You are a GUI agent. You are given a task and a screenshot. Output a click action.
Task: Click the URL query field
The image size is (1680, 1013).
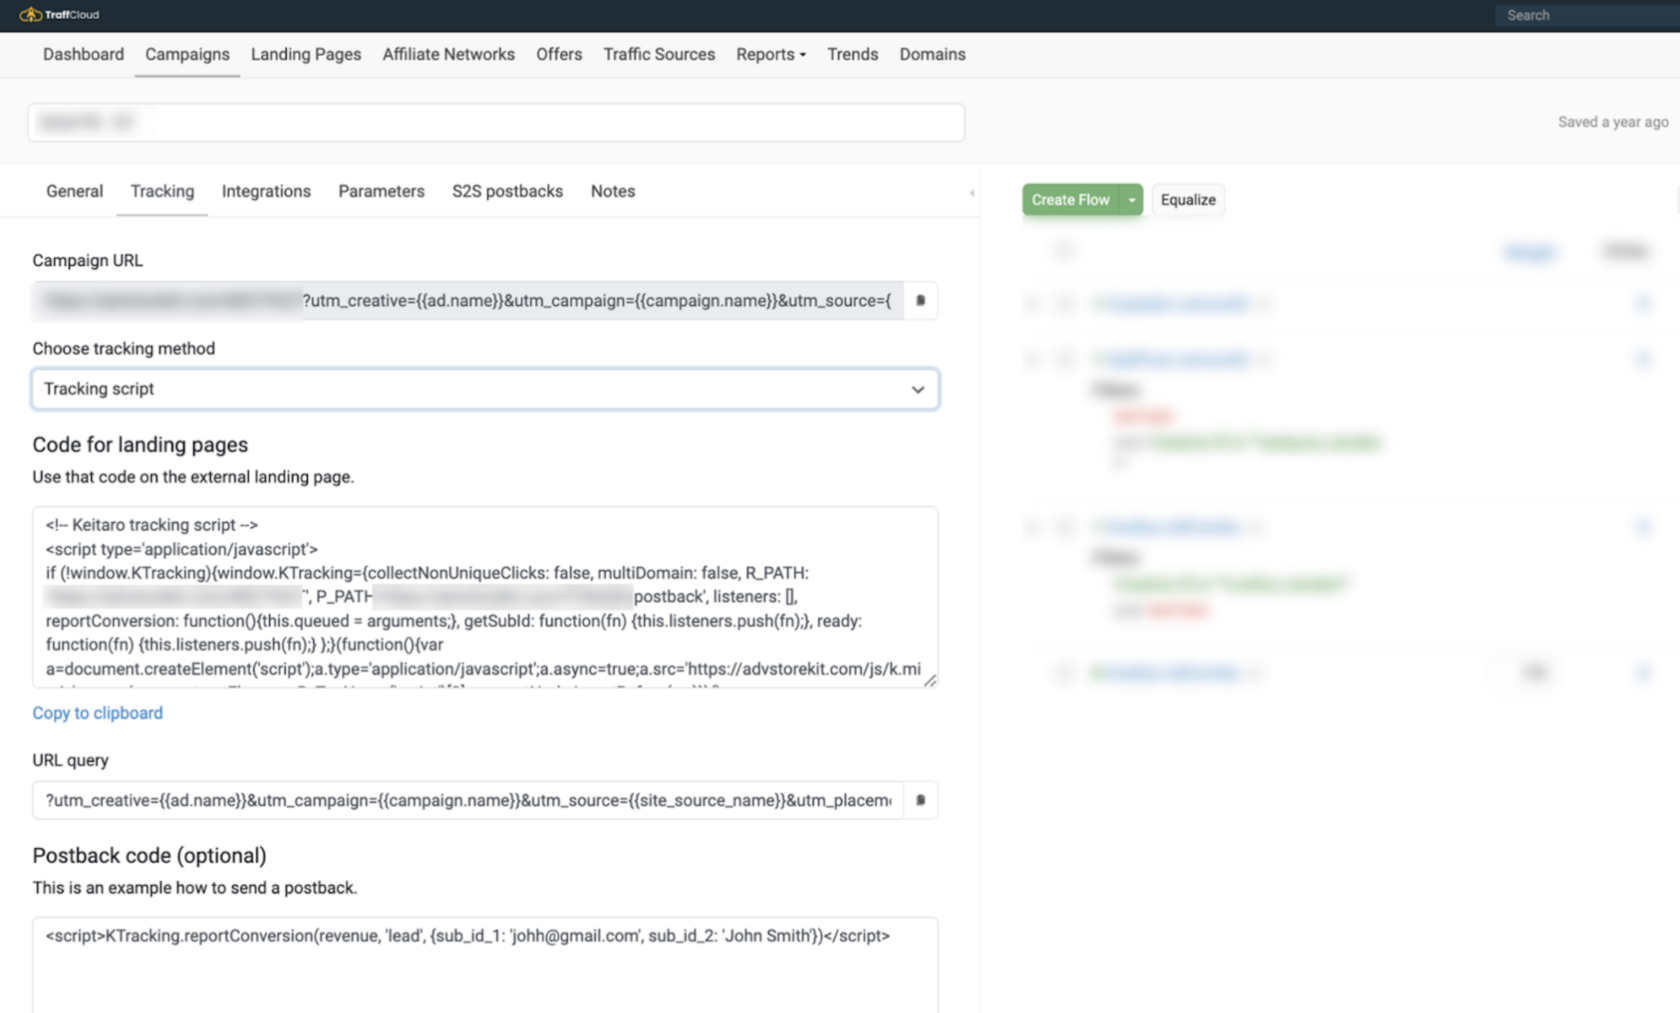pyautogui.click(x=468, y=800)
